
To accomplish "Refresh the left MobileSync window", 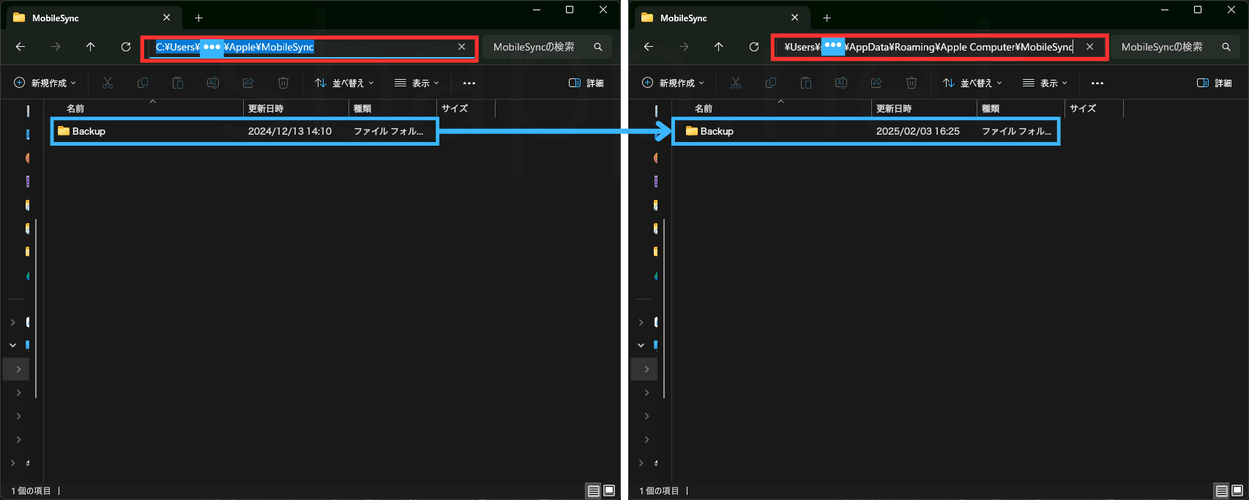I will (x=126, y=47).
